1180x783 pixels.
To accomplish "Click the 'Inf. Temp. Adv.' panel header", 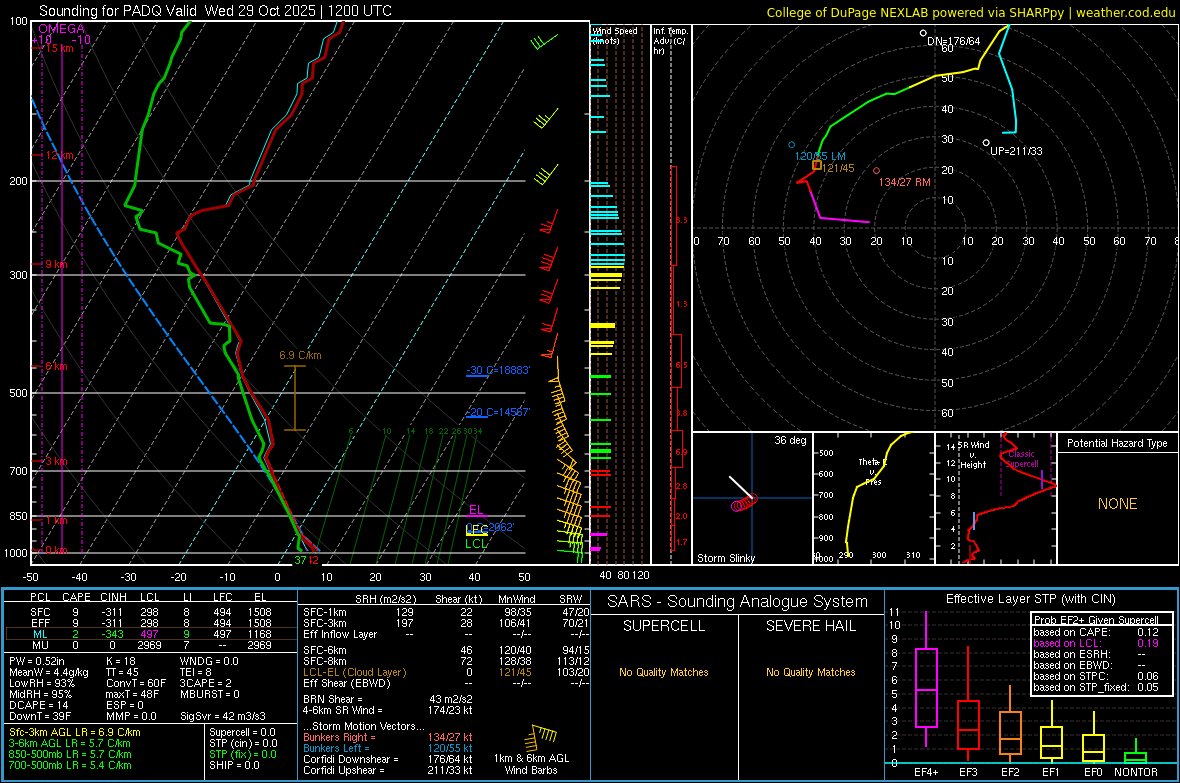I will [670, 41].
